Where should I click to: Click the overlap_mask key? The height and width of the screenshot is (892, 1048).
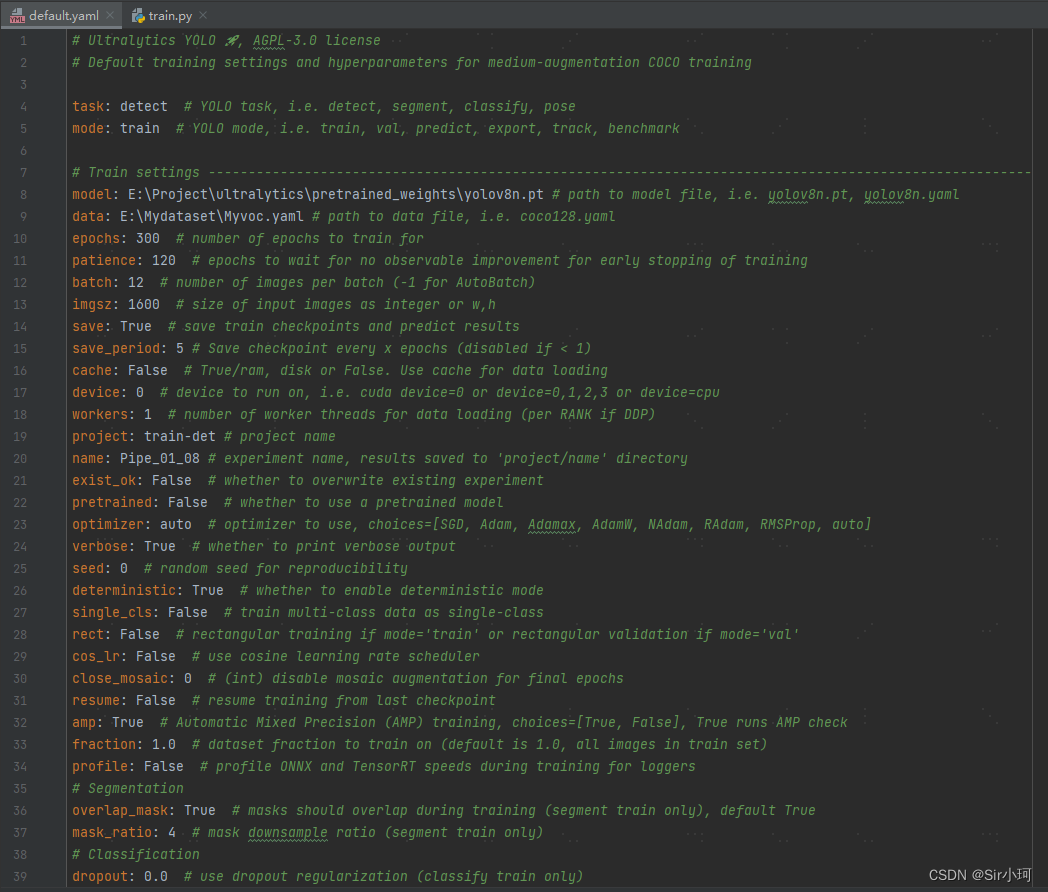tap(120, 811)
